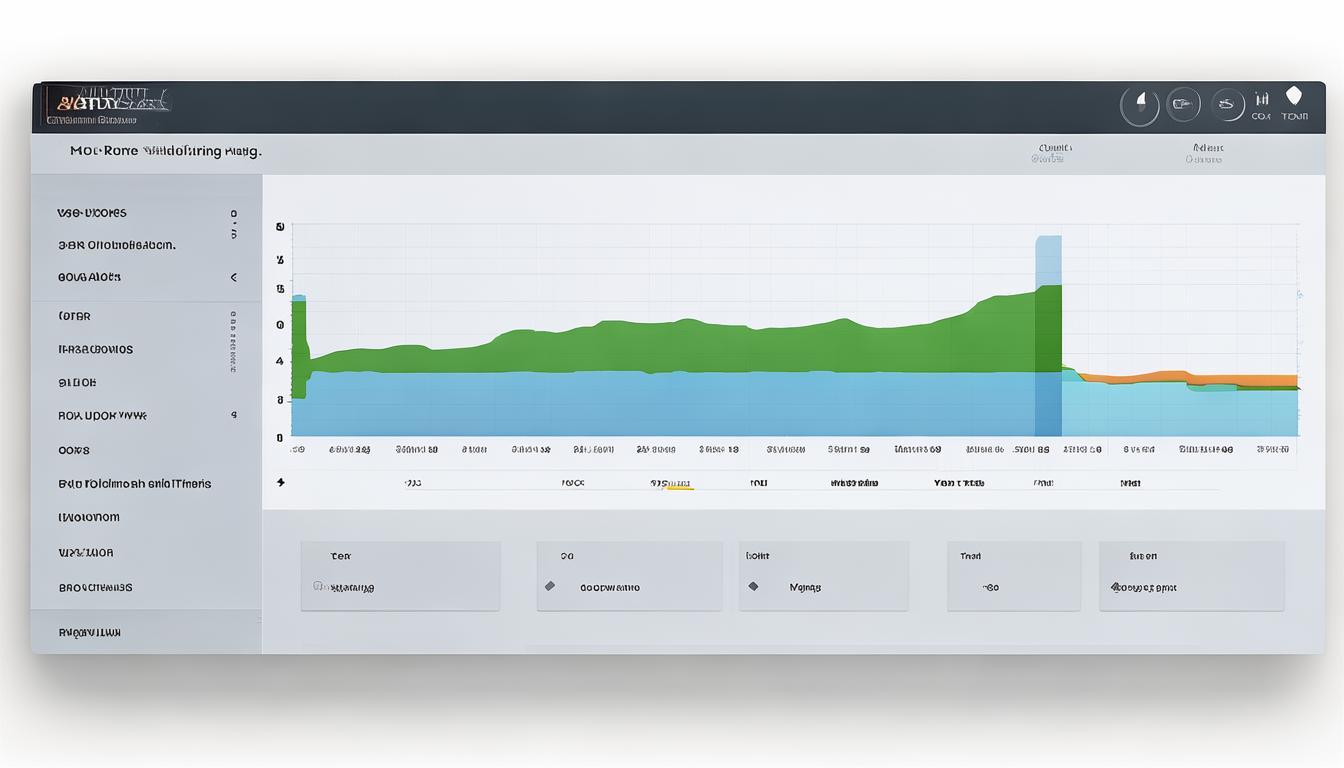
Task: Select the yellow-underlined tab below the chart
Action: 671,483
